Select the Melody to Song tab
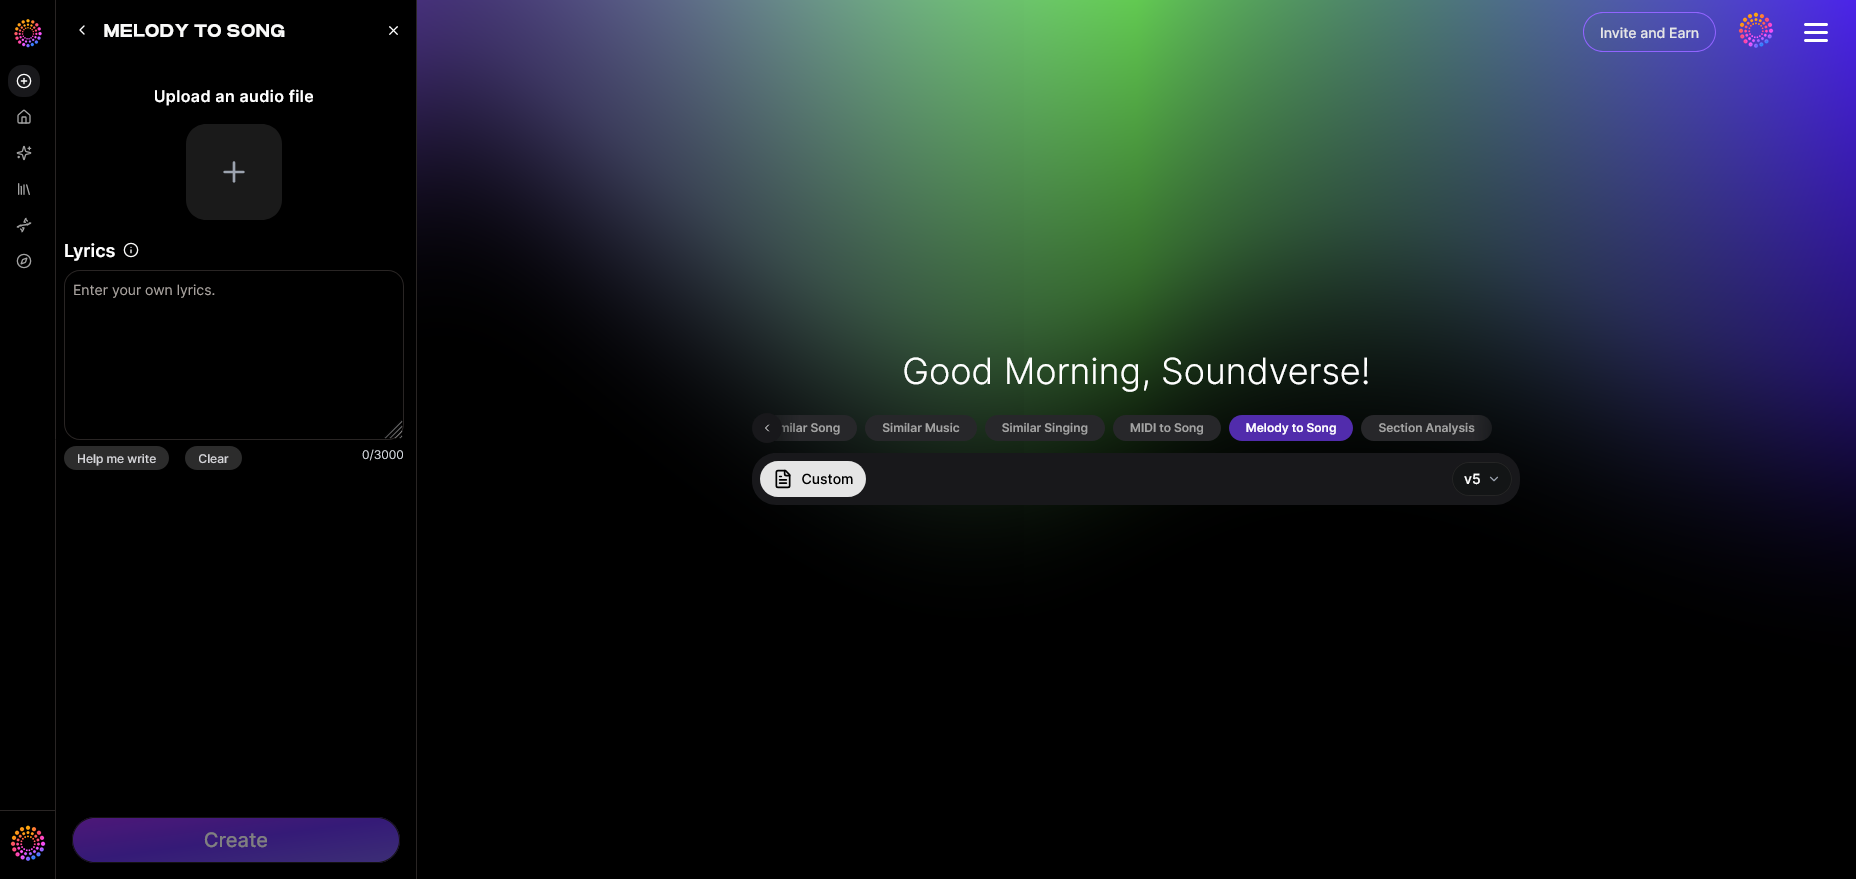The height and width of the screenshot is (879, 1856). tap(1291, 428)
